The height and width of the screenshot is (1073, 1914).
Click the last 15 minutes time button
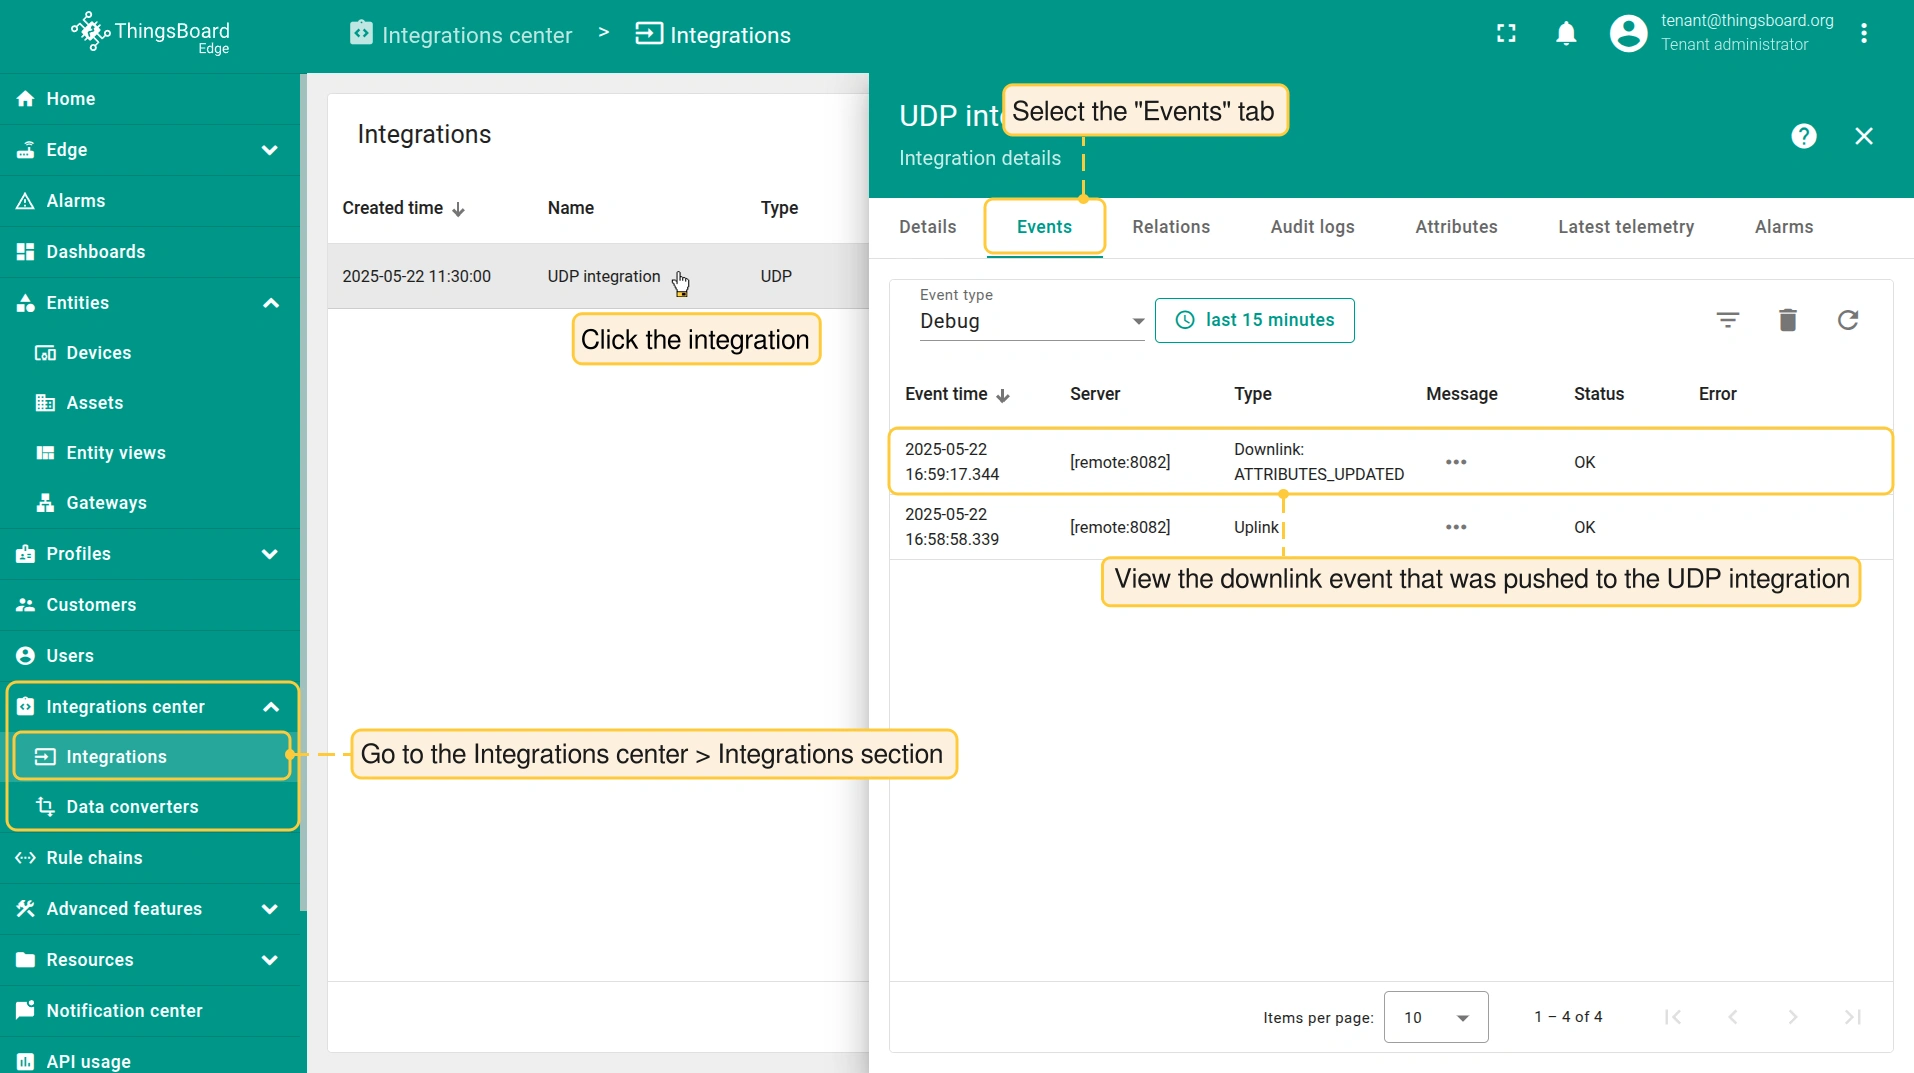click(x=1254, y=320)
